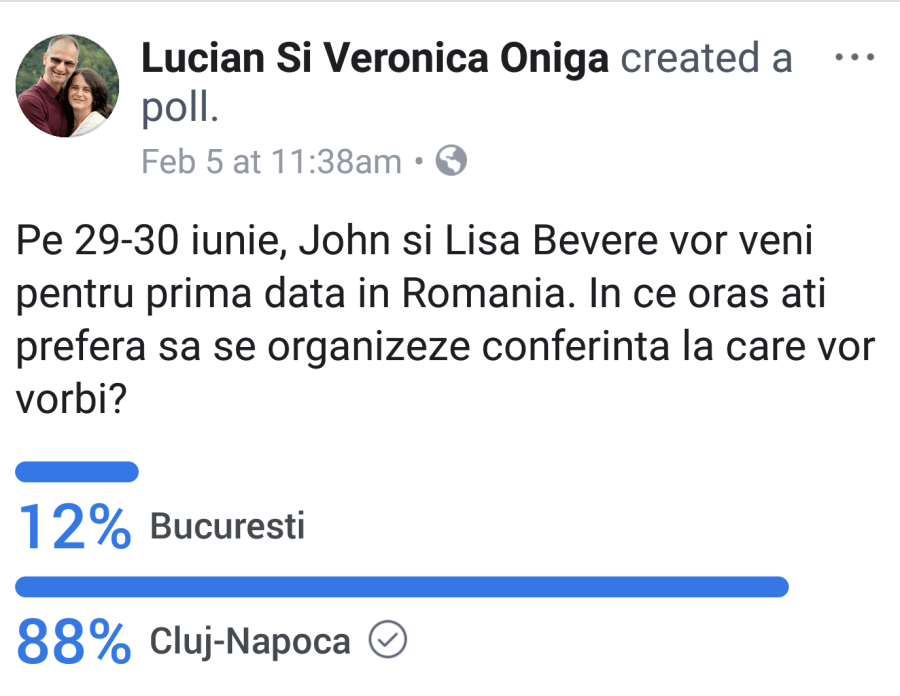This screenshot has width=900, height=696.
Task: Click the 88% vote percentage
Action: (75, 642)
